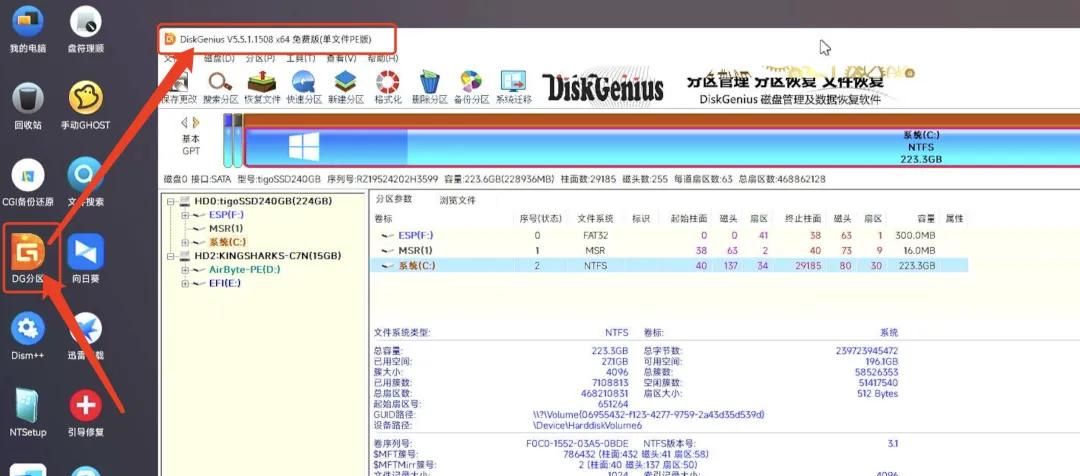Collapse the HD0:tigoSSD240GB tree node
The height and width of the screenshot is (476, 1080).
coord(171,201)
